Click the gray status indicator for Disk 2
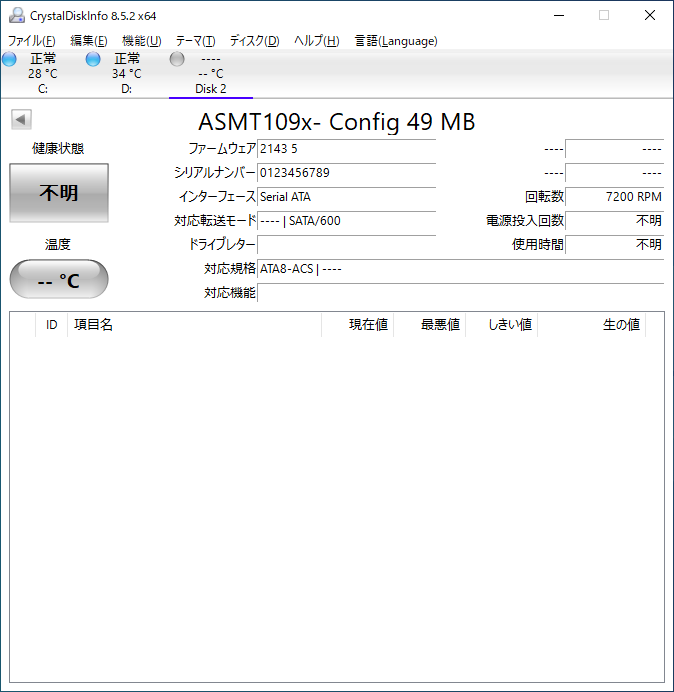The height and width of the screenshot is (692, 674). (177, 59)
